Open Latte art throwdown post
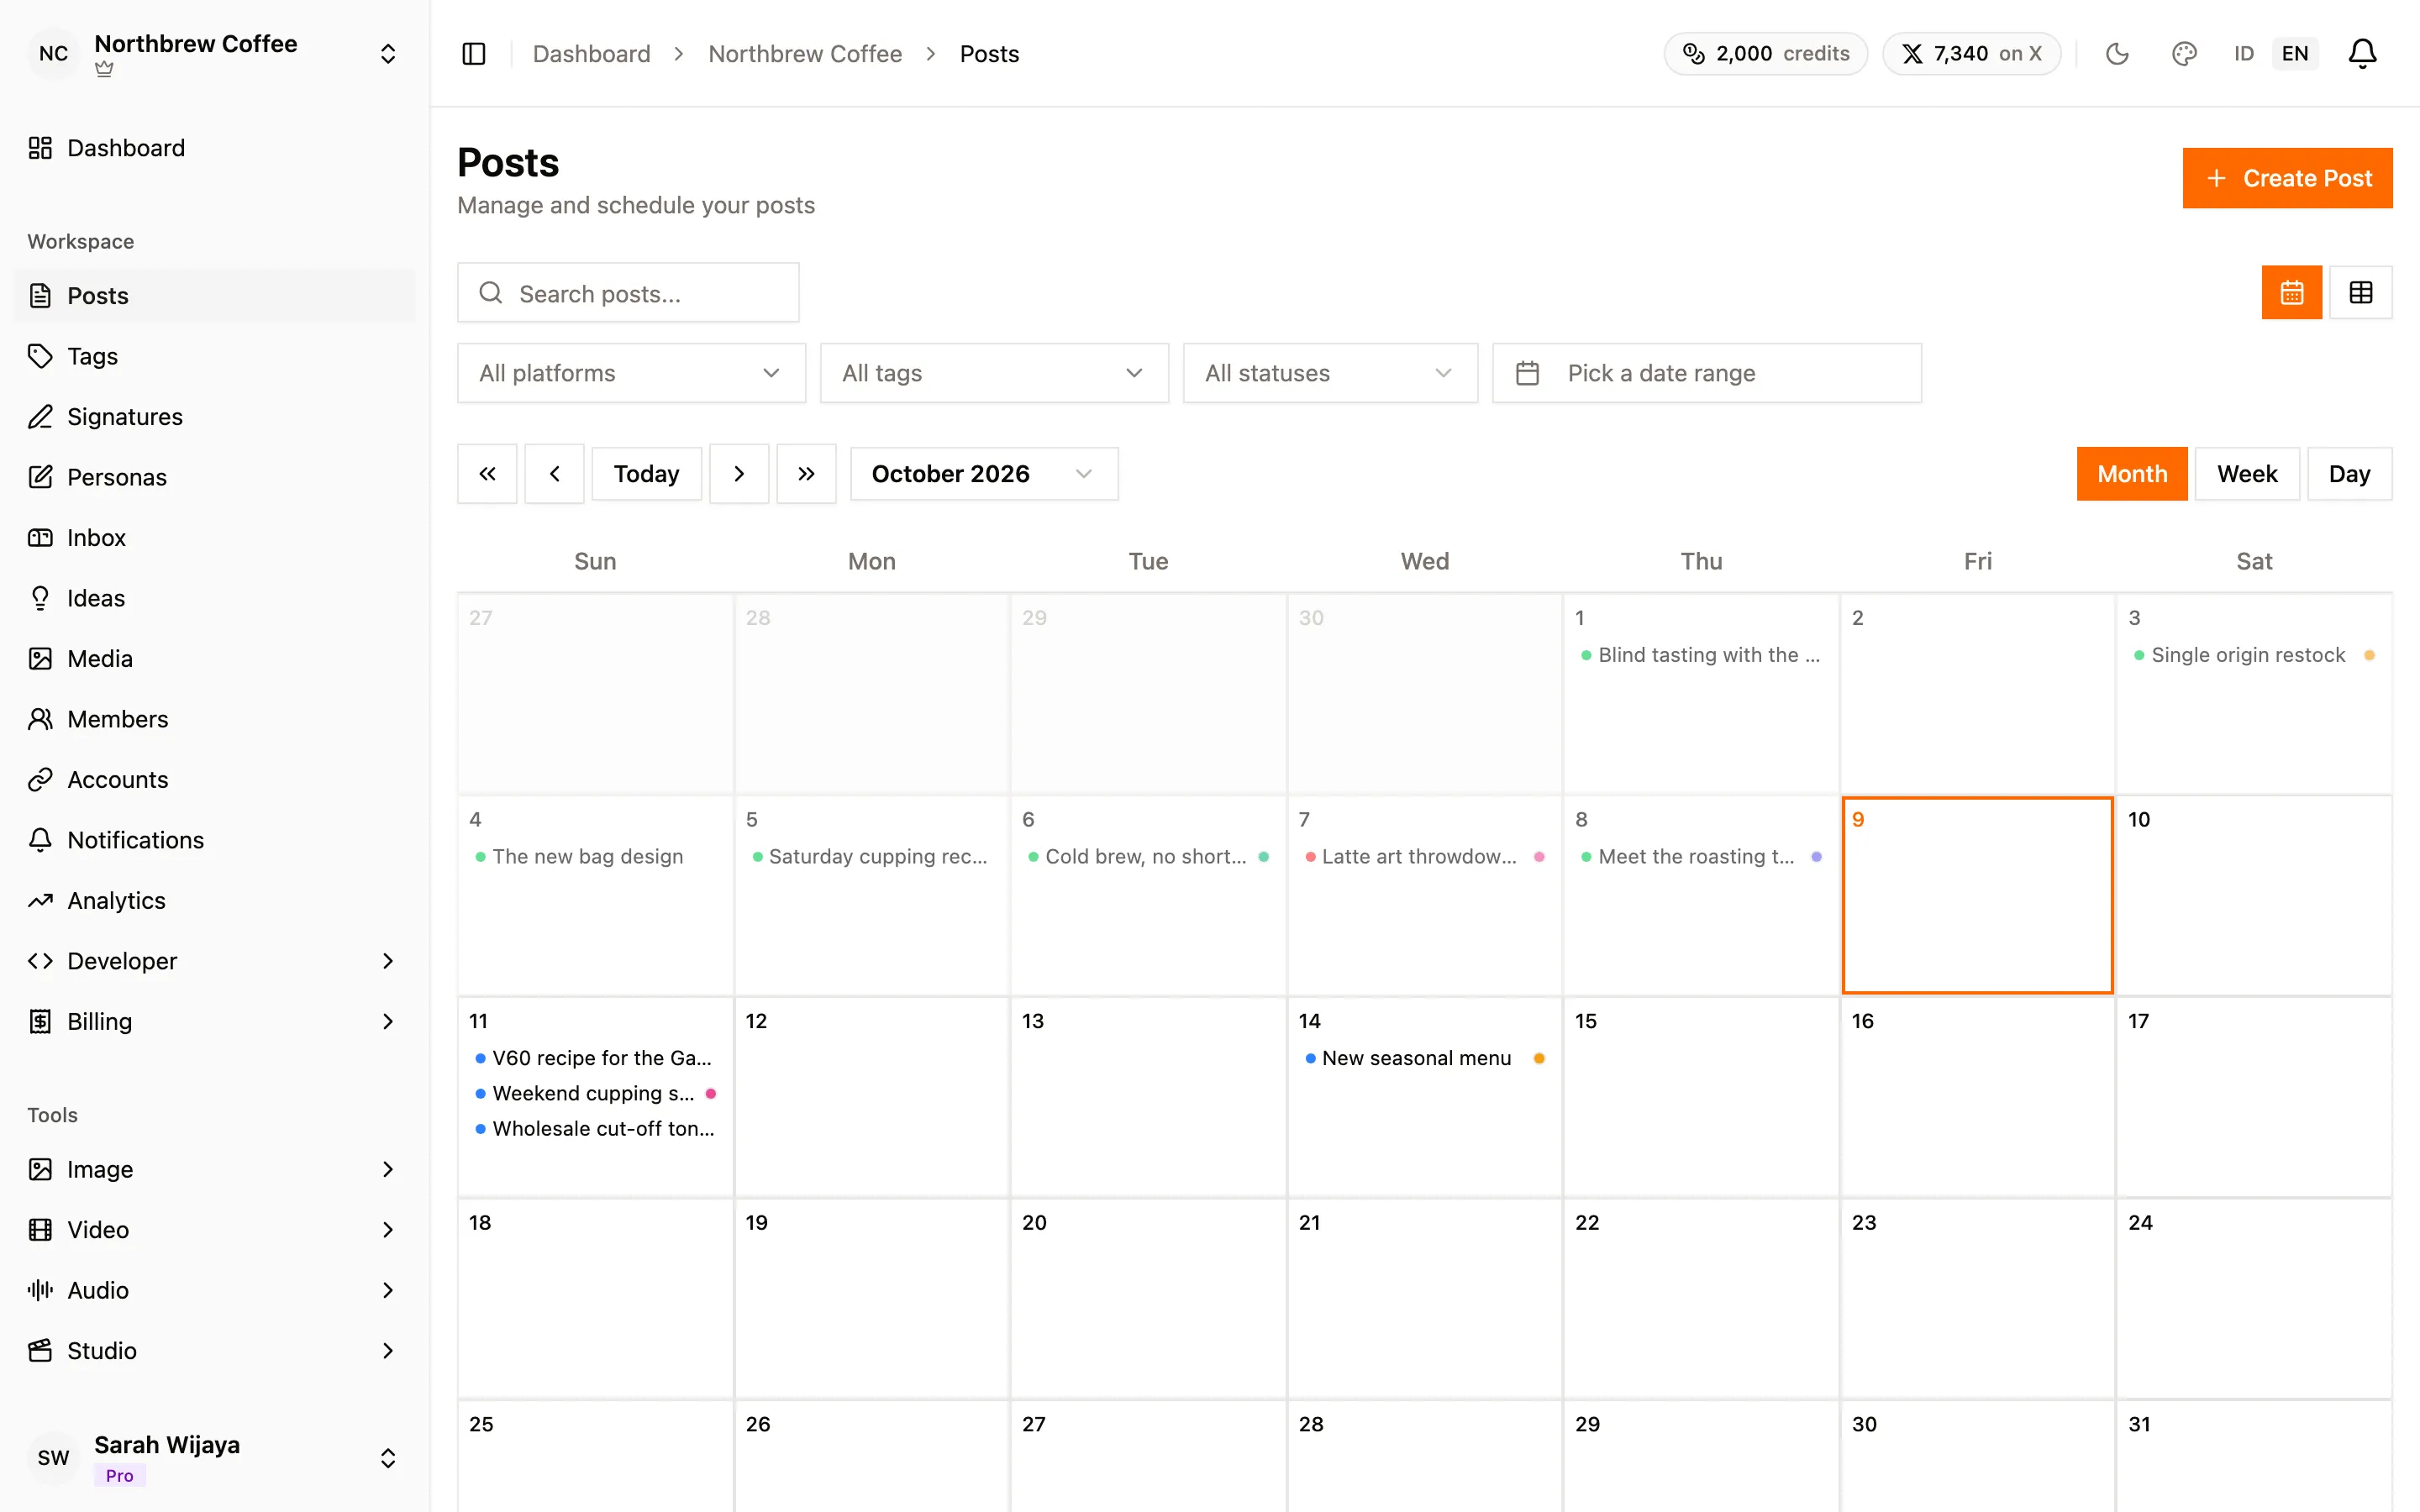Viewport: 2420px width, 1512px height. (1424, 857)
